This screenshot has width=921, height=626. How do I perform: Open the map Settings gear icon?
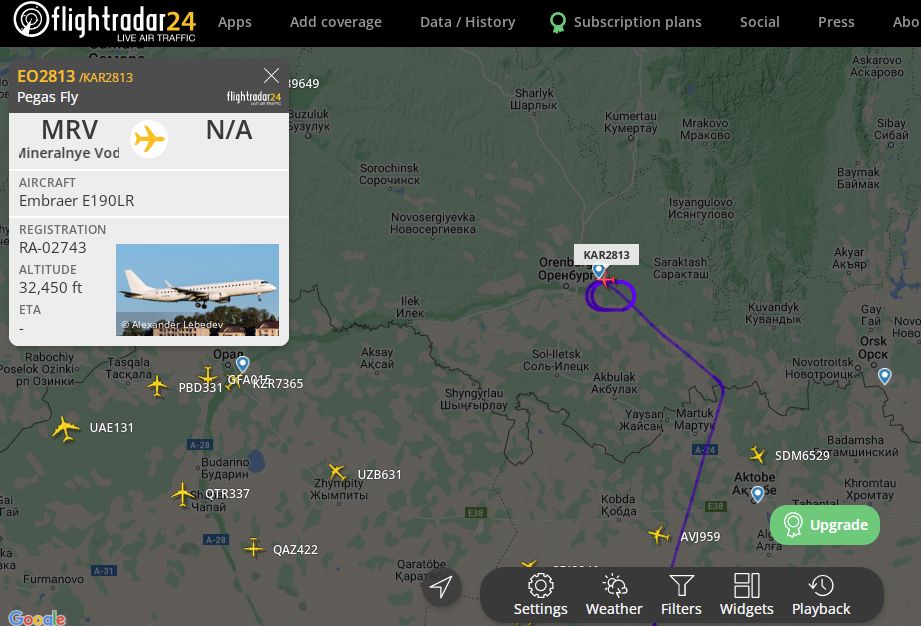tap(540, 585)
